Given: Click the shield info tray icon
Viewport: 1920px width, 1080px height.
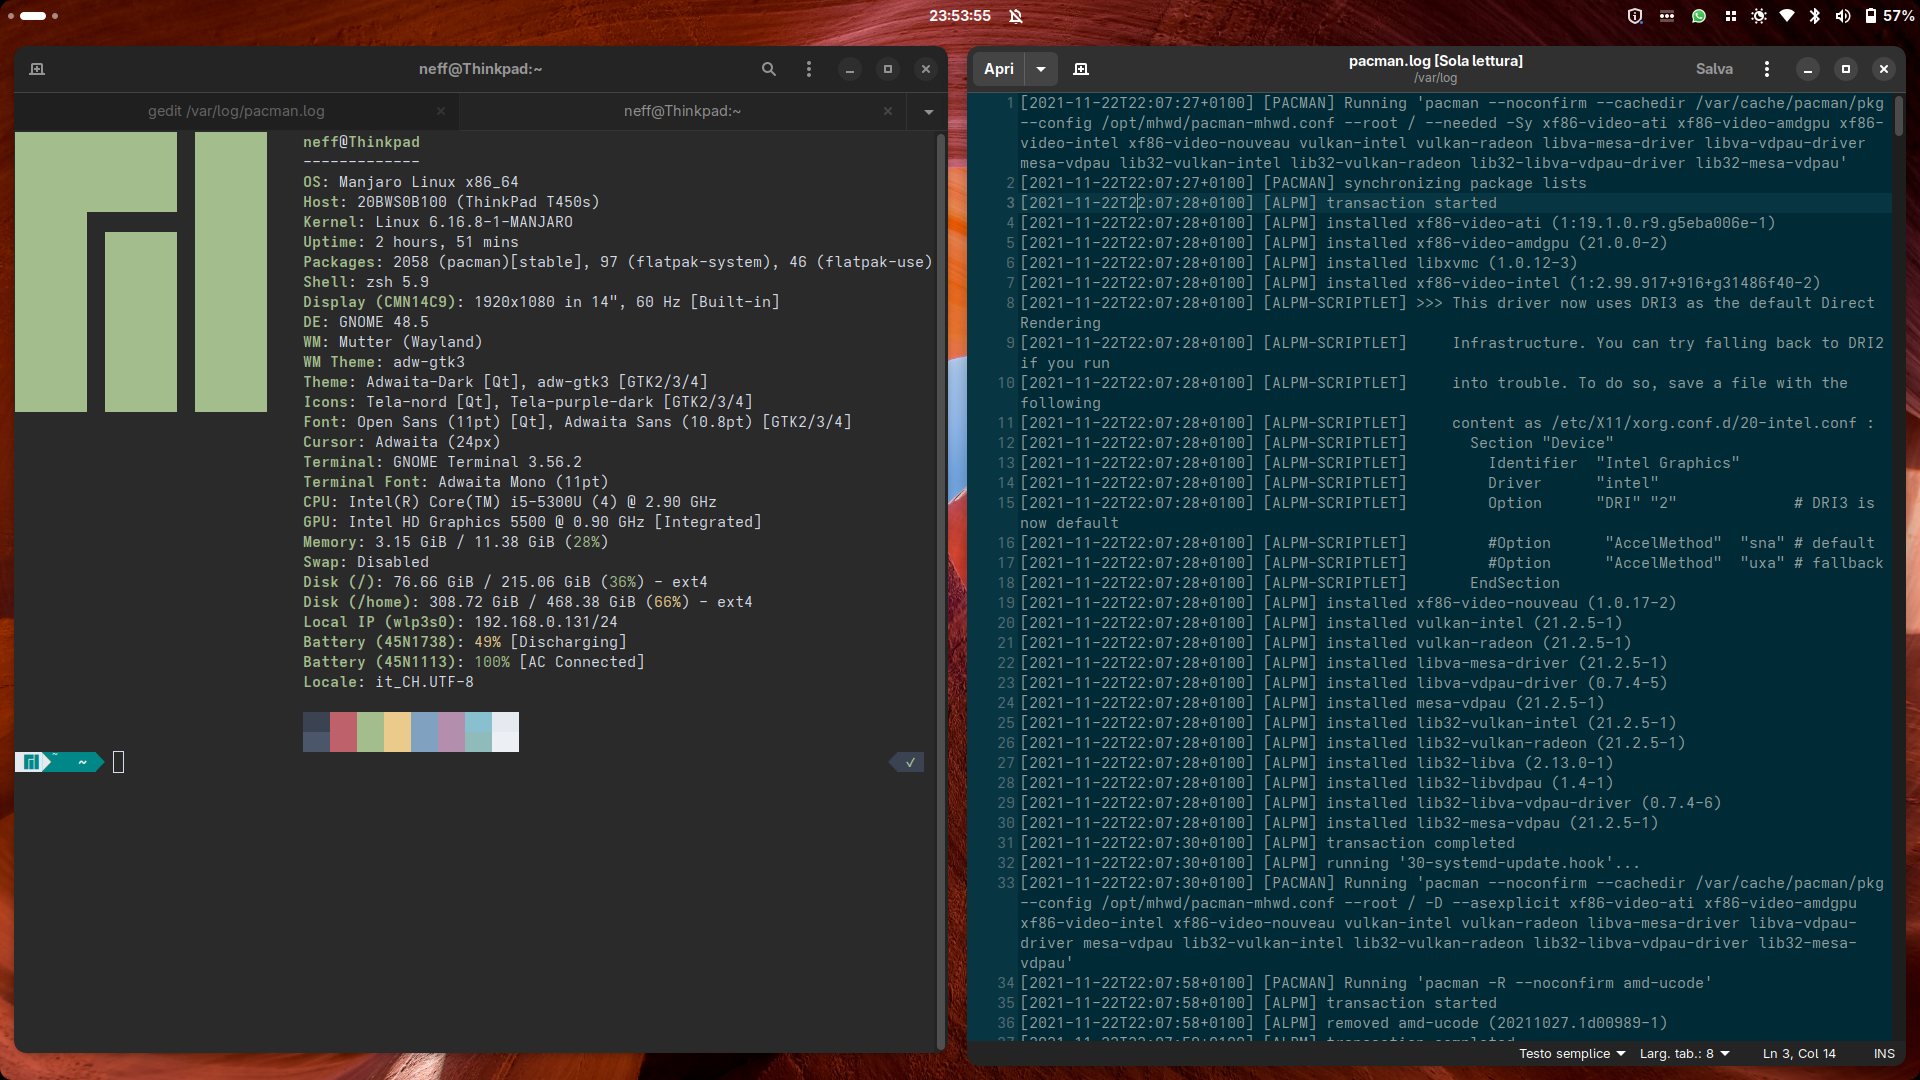Looking at the screenshot, I should (1635, 16).
